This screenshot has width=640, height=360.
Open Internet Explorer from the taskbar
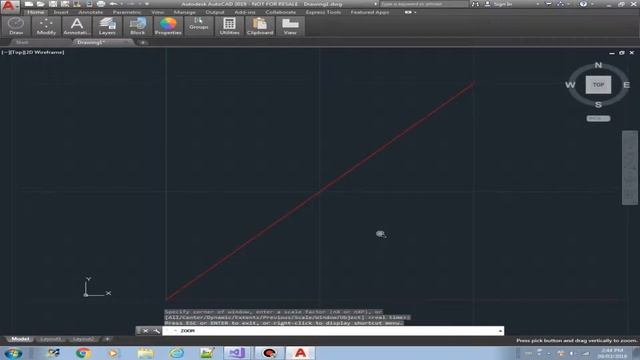click(x=176, y=353)
